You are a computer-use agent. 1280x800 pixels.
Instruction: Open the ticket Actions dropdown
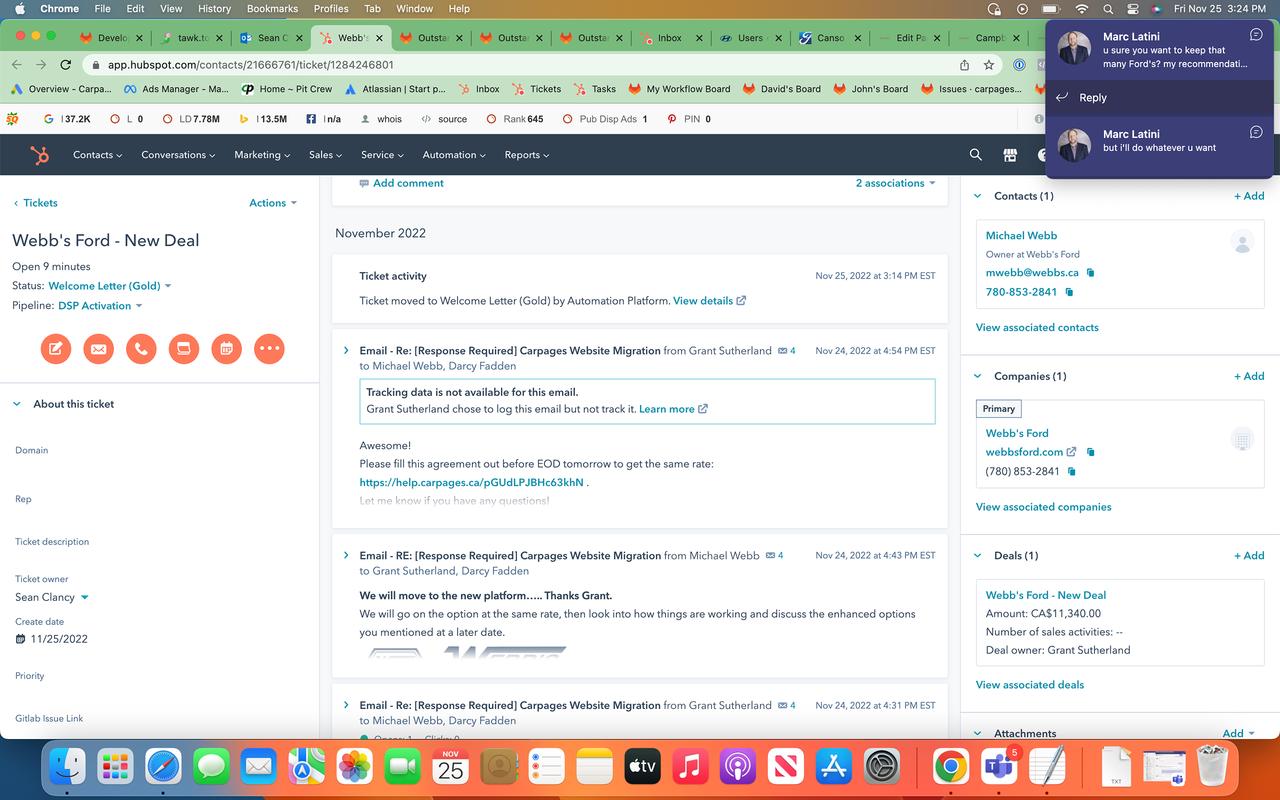click(273, 203)
